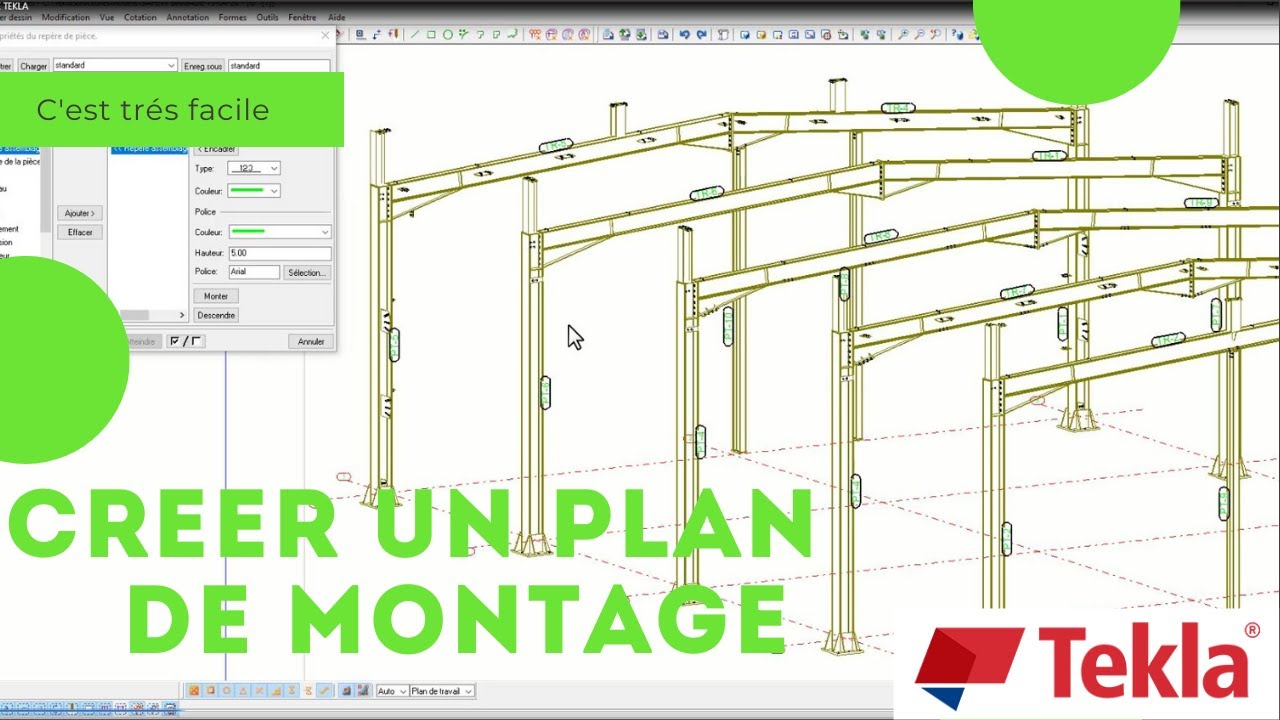Open the Cotation menu
The height and width of the screenshot is (720, 1280).
pyautogui.click(x=140, y=17)
